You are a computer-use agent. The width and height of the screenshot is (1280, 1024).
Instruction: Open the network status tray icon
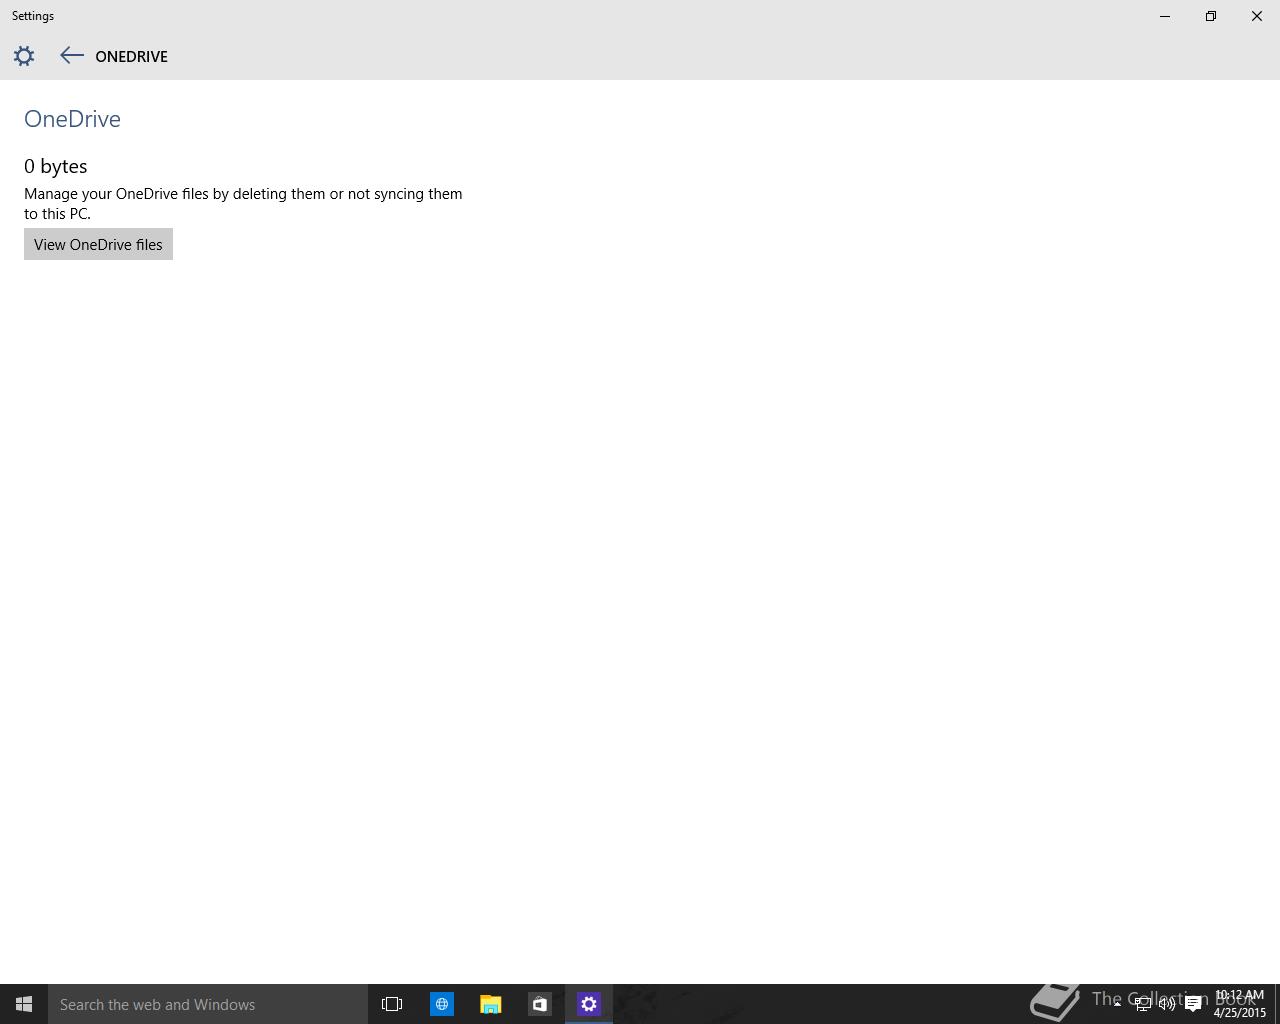(x=1142, y=1004)
